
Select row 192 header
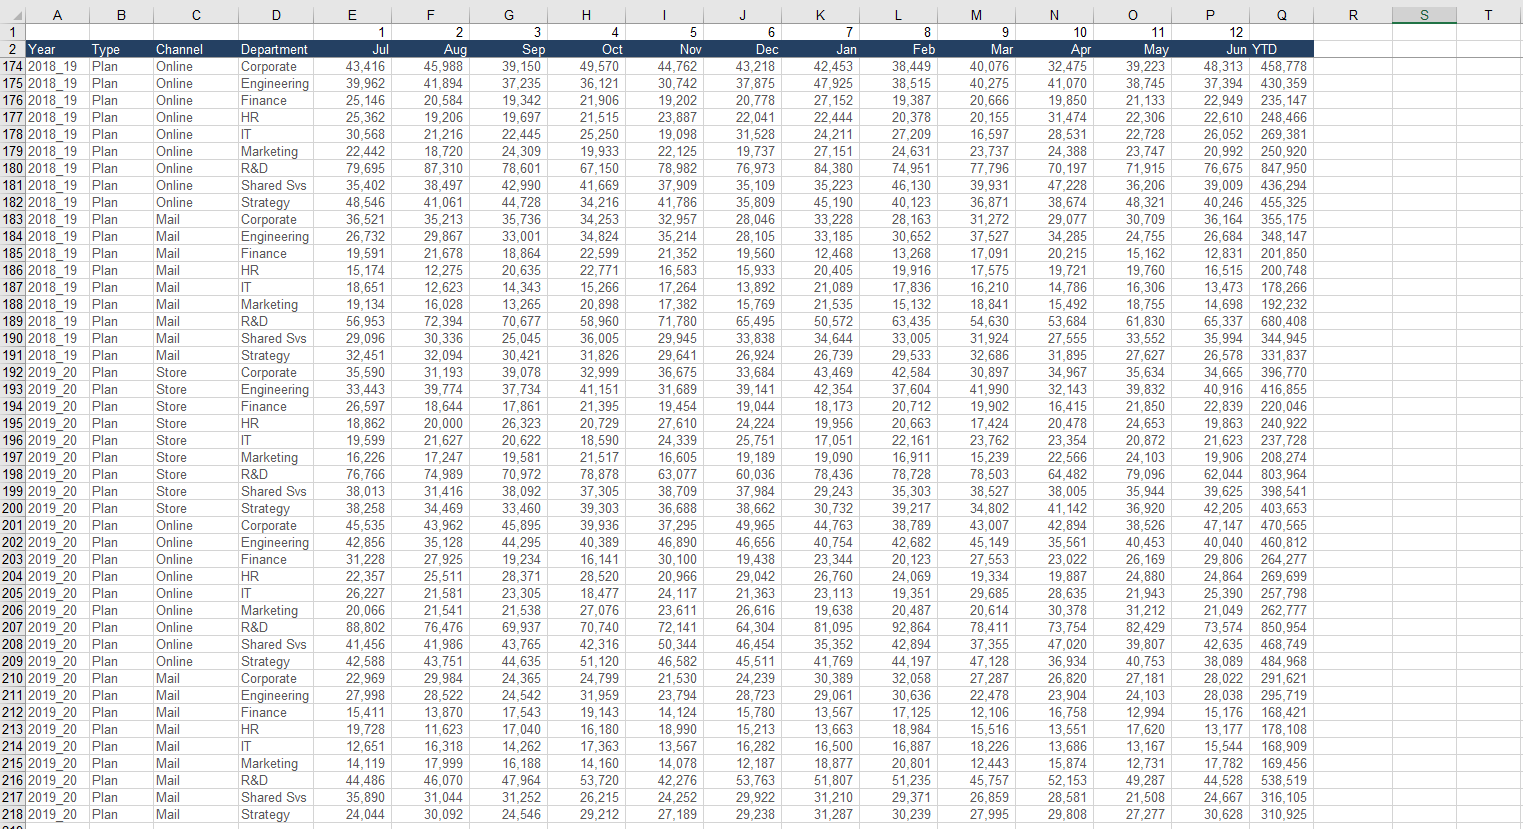point(13,372)
